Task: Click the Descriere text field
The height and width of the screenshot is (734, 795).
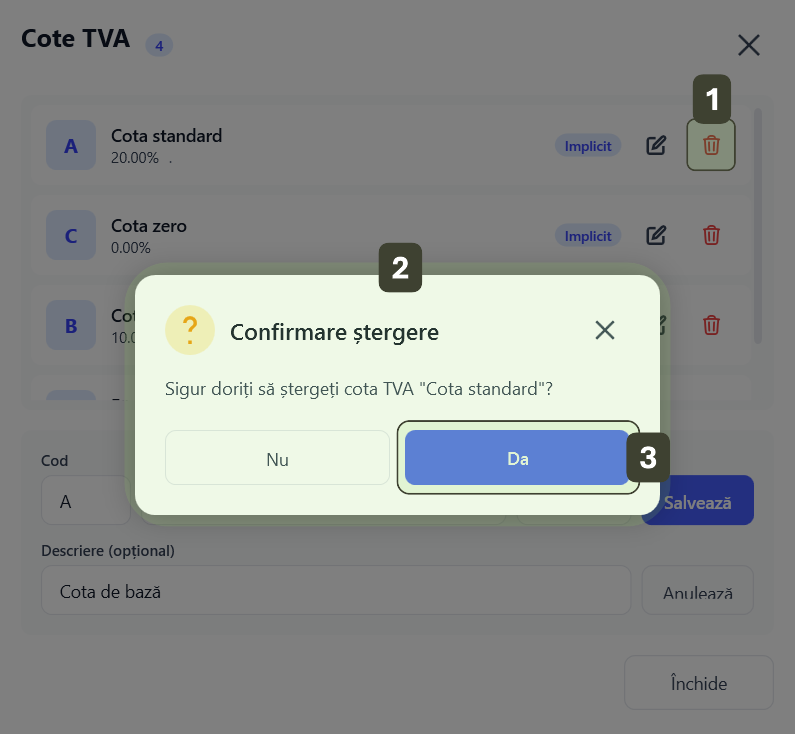Action: tap(335, 591)
